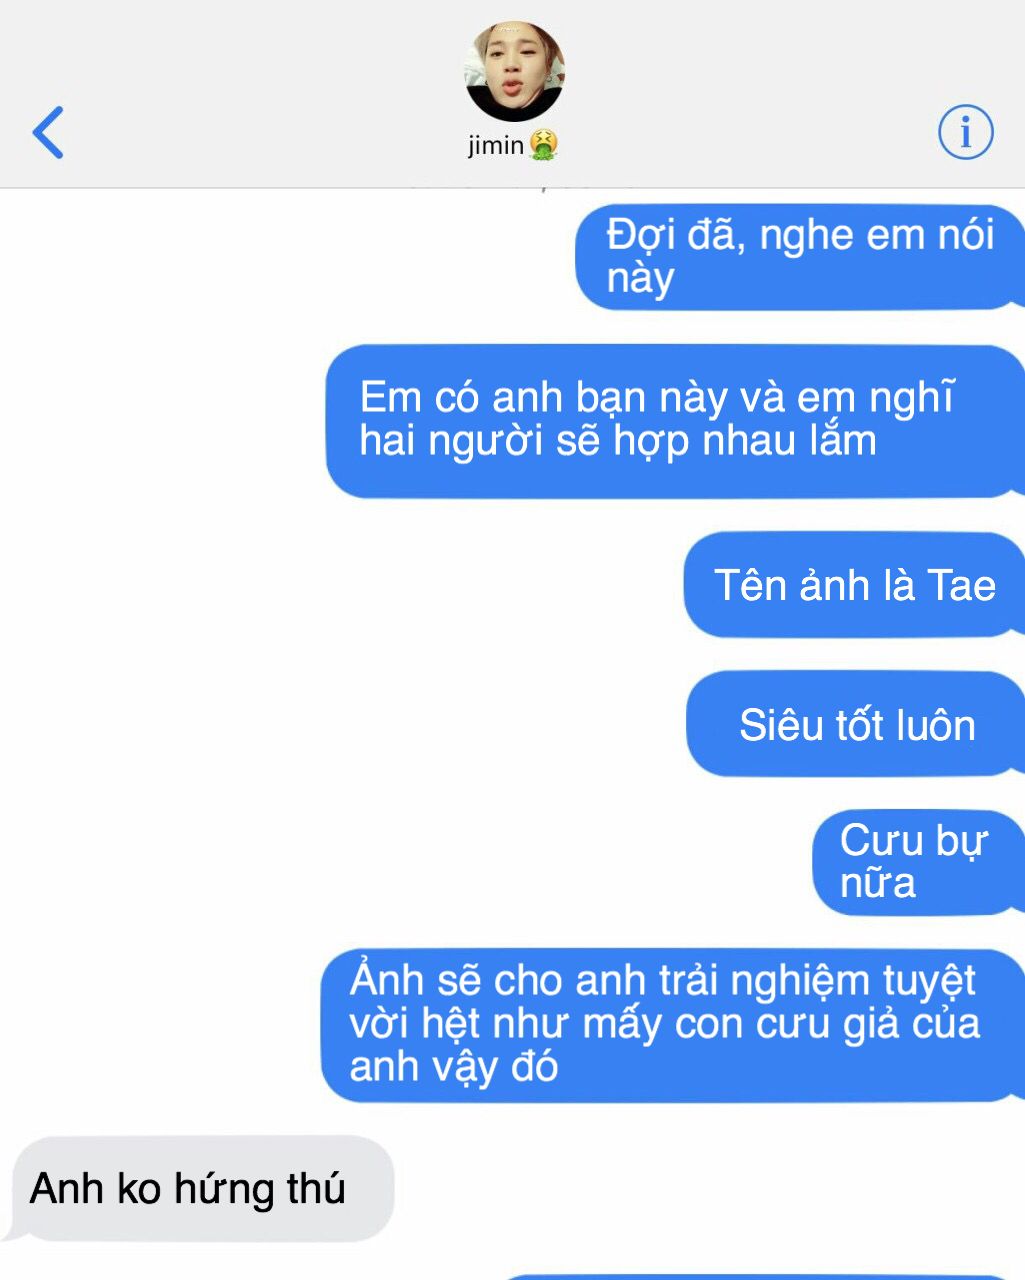Tap the contact name jimin
The image size is (1025, 1280).
click(496, 146)
